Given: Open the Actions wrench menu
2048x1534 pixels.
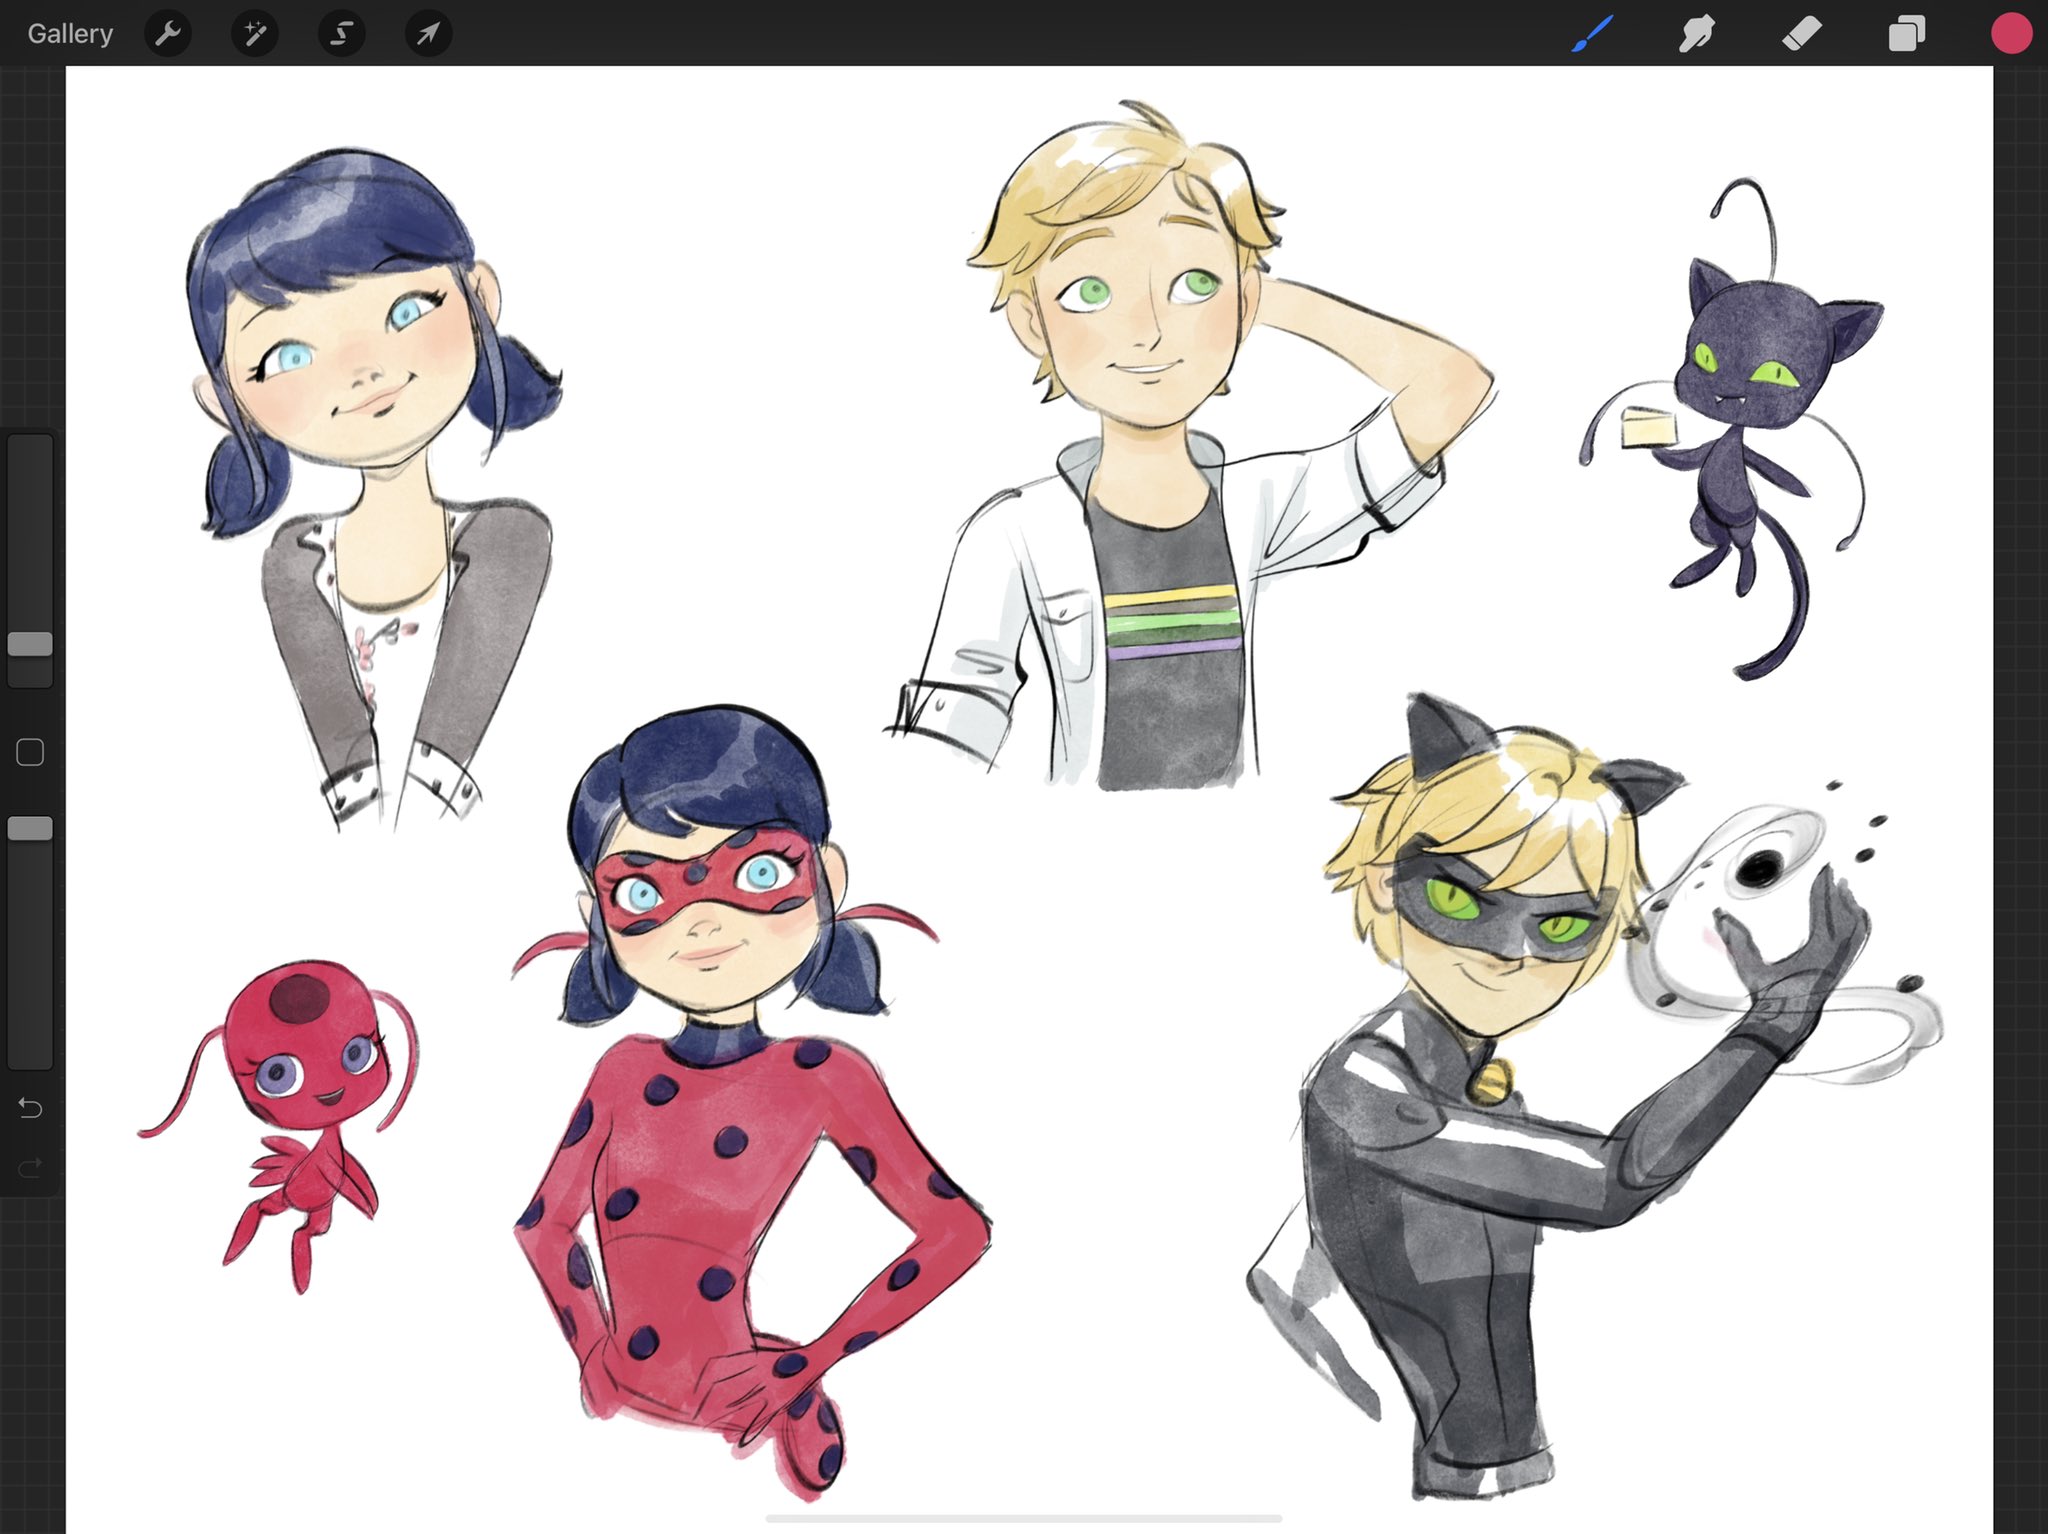Looking at the screenshot, I should click(168, 34).
